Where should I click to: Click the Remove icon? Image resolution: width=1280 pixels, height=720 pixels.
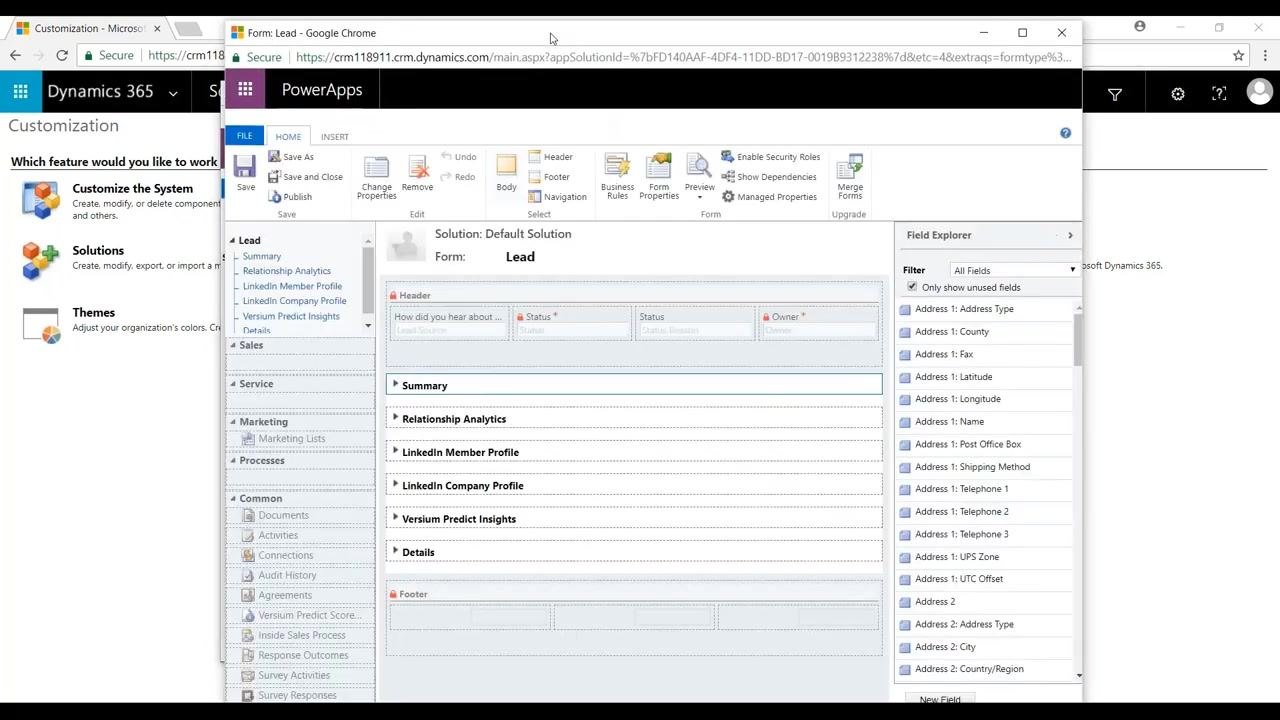click(x=418, y=167)
